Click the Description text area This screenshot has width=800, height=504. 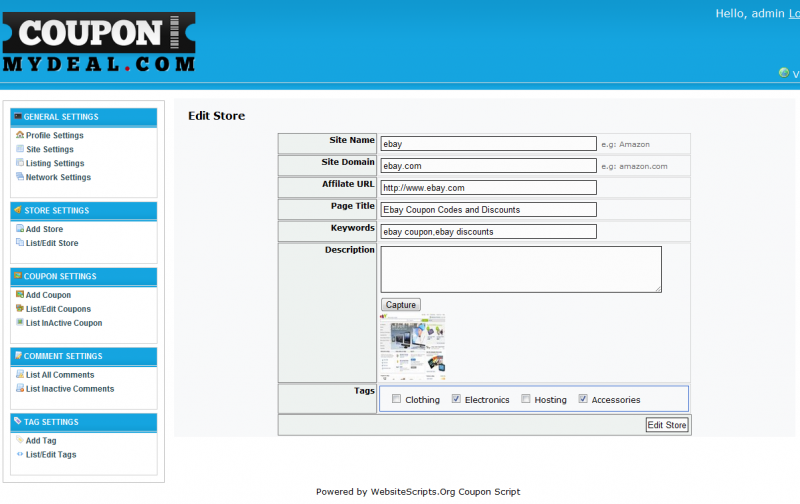[x=521, y=269]
